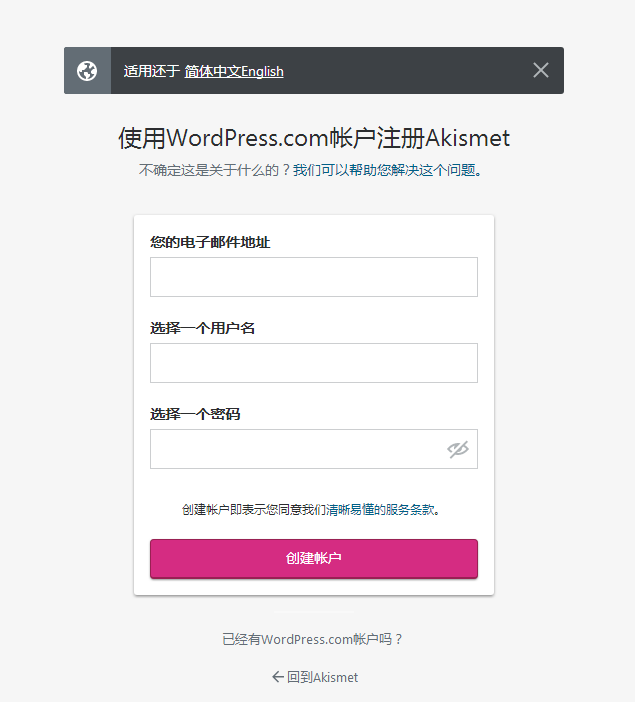Focus the 您的电子邮件地址 input field
Viewport: 635px width, 702px height.
tap(314, 277)
